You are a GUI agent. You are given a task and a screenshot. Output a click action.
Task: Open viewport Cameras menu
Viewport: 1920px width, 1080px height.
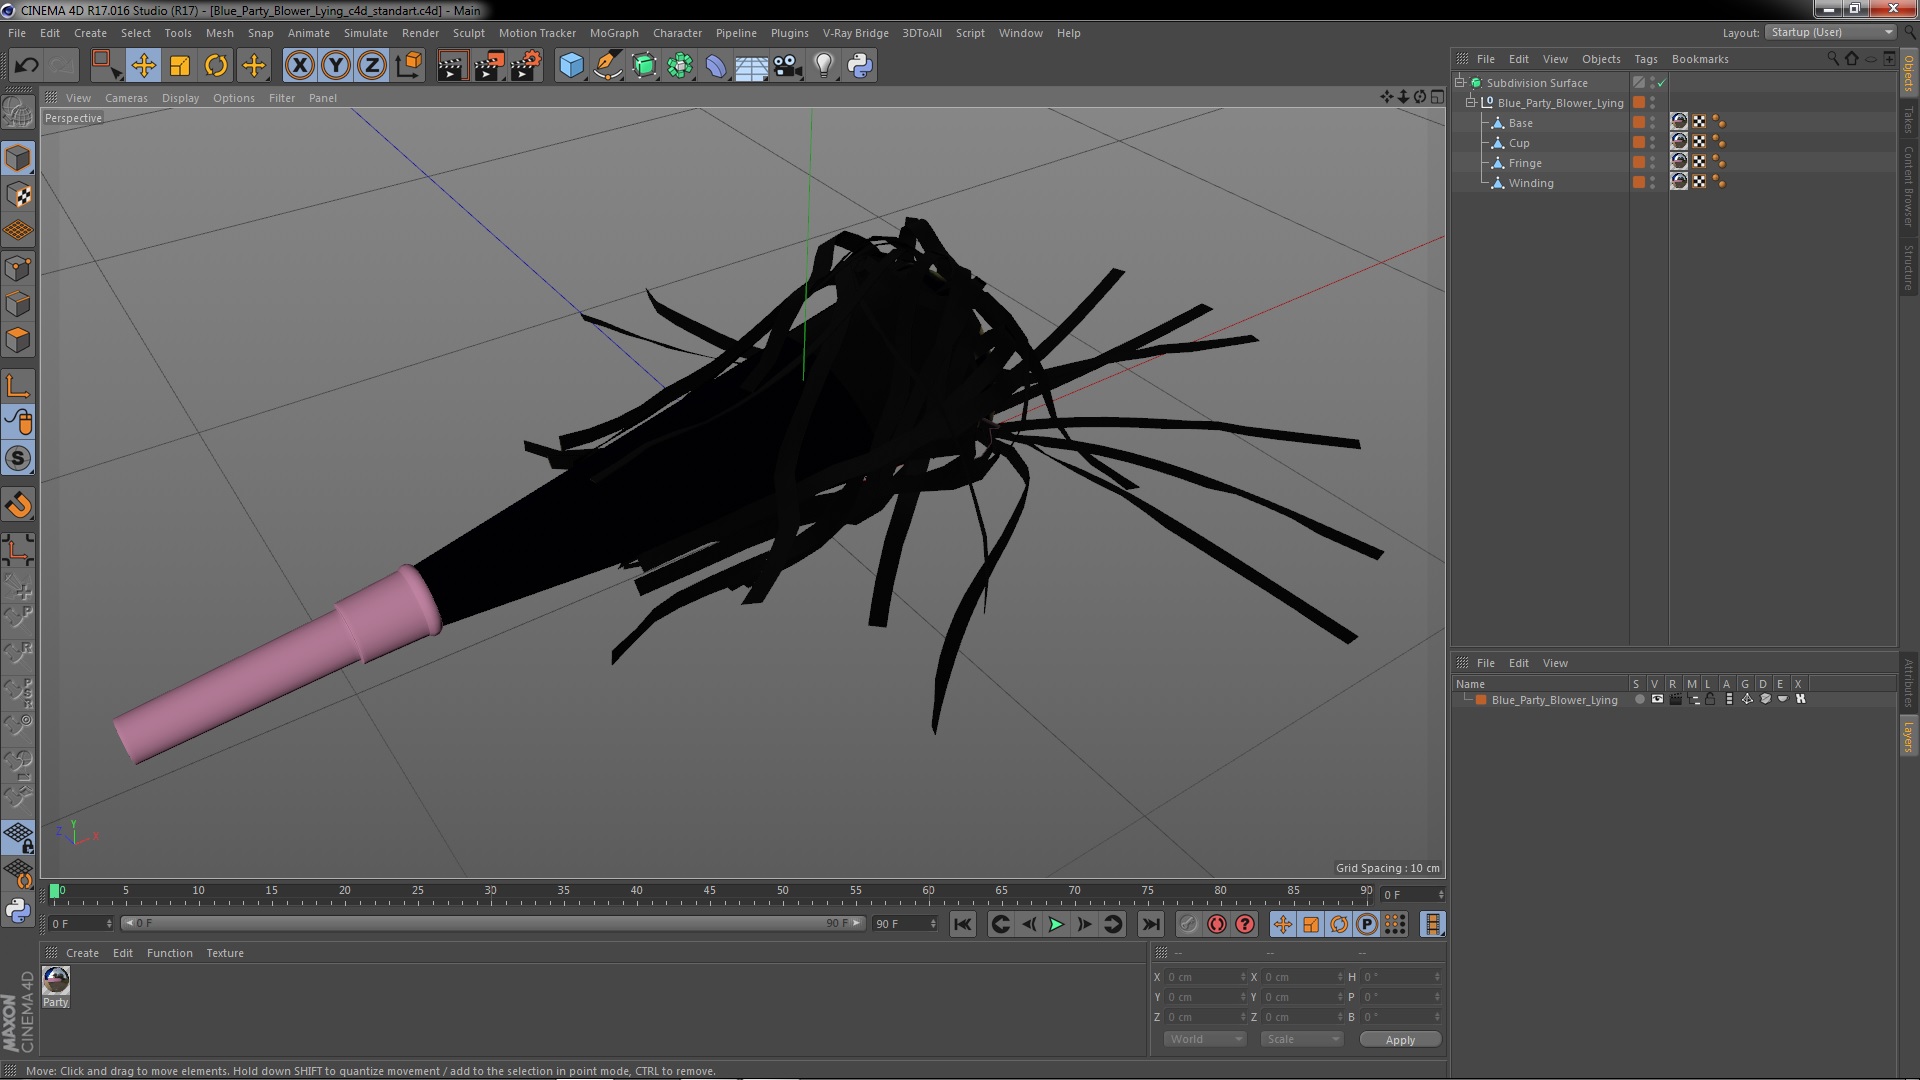[126, 98]
